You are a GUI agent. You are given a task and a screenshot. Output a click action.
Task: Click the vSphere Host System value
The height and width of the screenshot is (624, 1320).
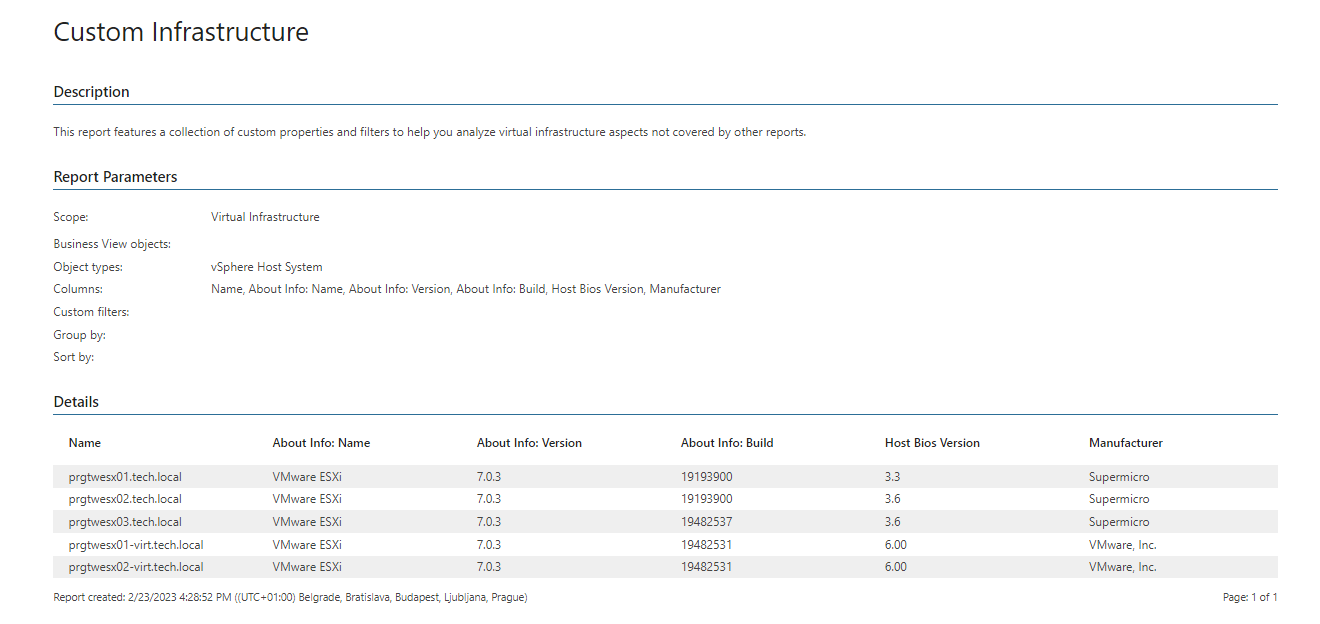coord(267,267)
